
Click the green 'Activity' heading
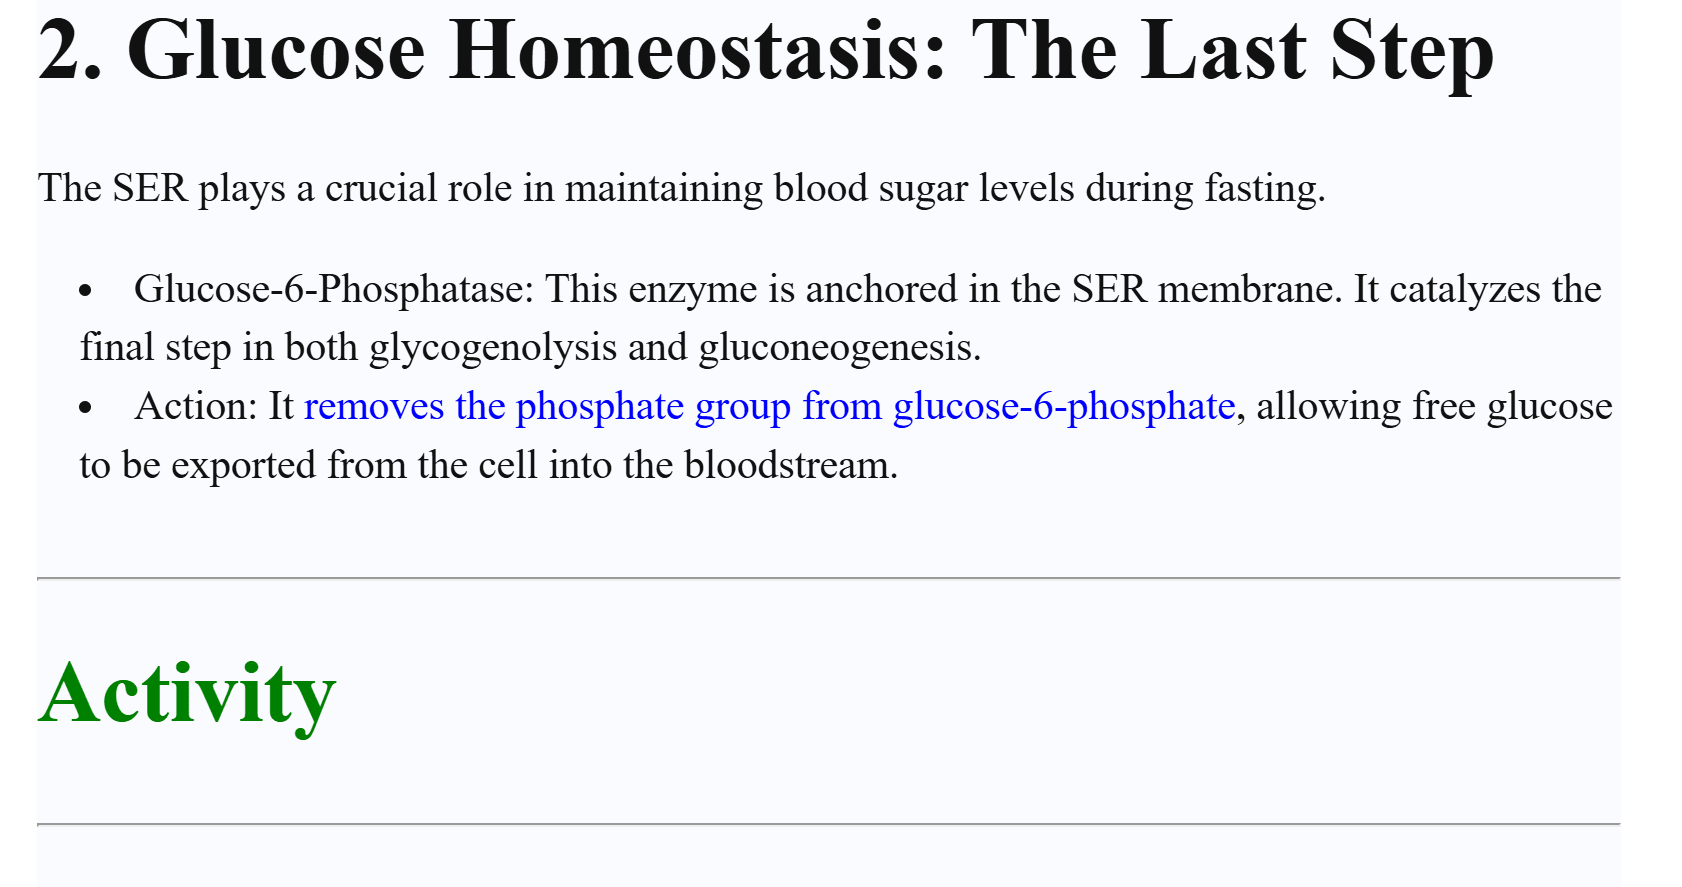point(187,693)
